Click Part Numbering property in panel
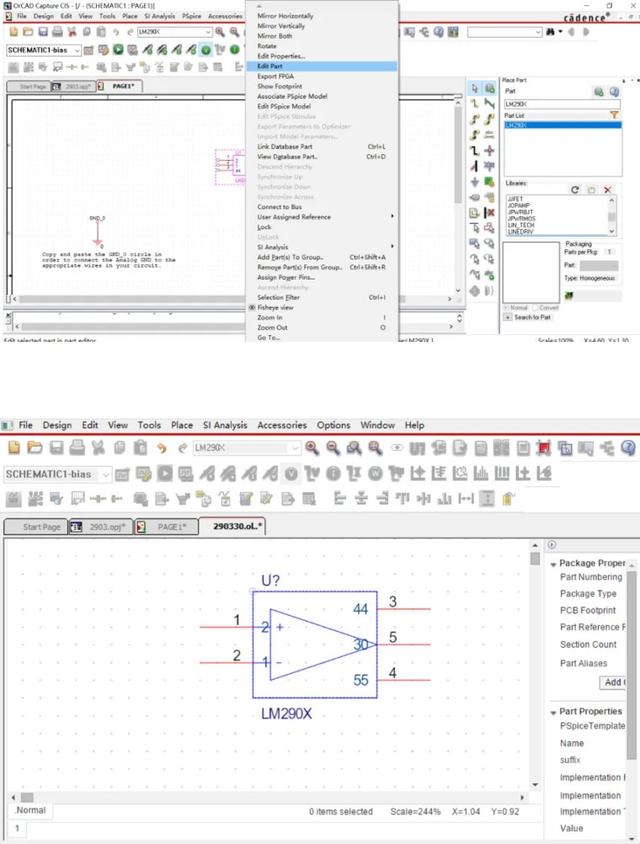 coord(591,576)
